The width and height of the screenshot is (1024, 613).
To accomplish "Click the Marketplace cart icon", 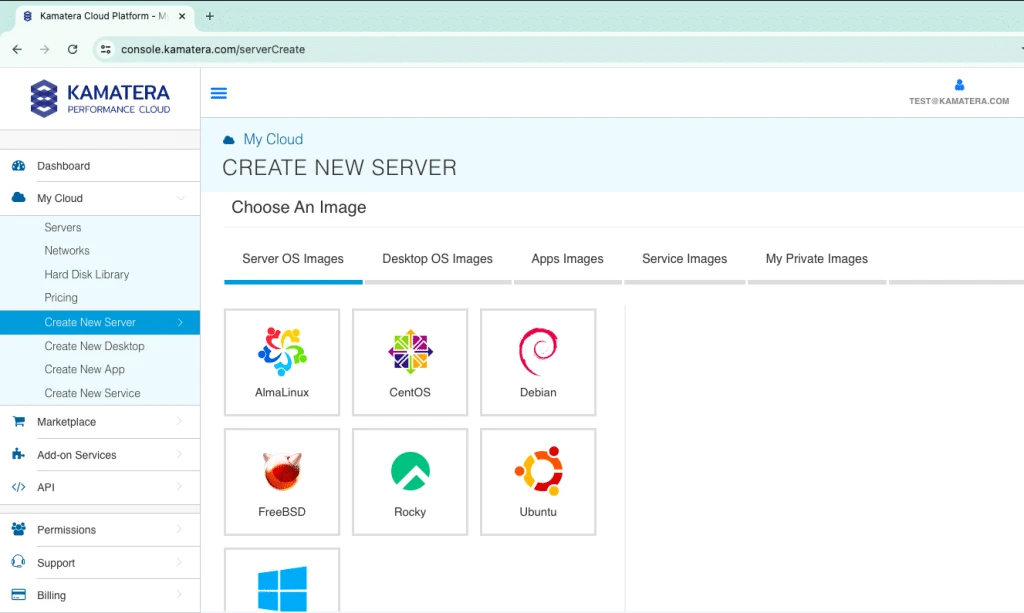I will point(18,421).
